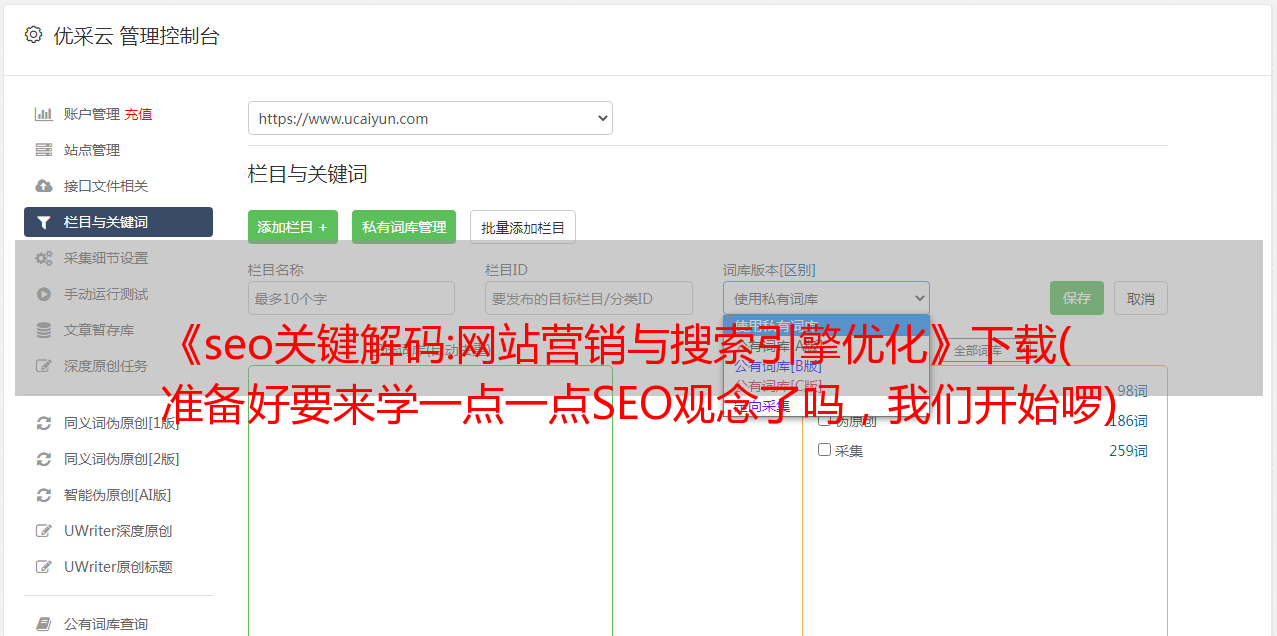Click the 取消 button

pos(1141,298)
